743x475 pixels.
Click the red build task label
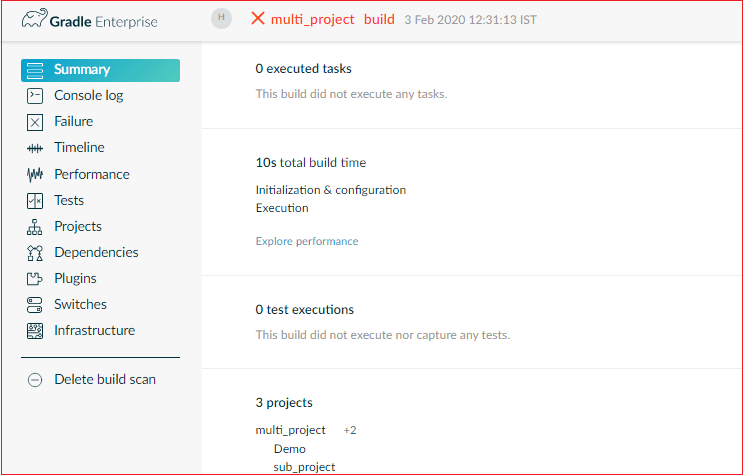click(379, 19)
